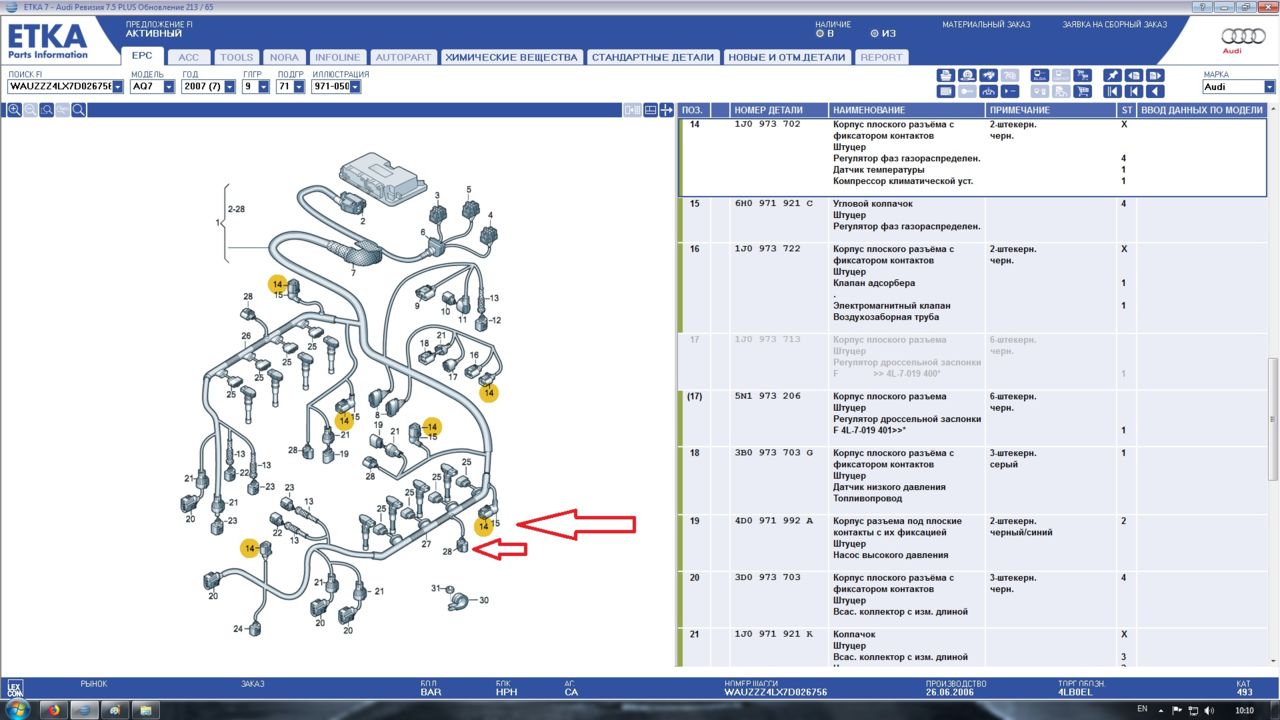Show hidden icons in the system tray
The height and width of the screenshot is (720, 1280).
(x=1162, y=710)
